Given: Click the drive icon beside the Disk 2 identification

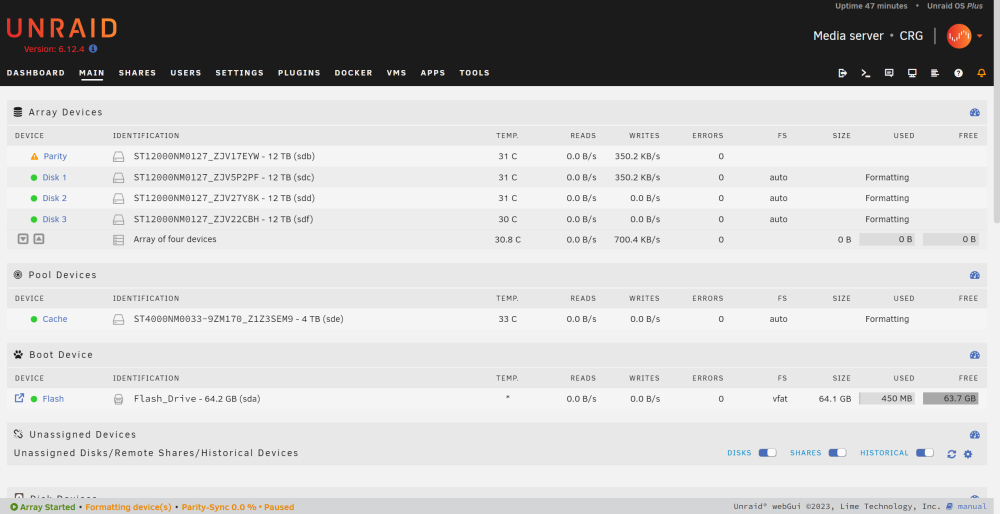Looking at the screenshot, I should tap(119, 198).
